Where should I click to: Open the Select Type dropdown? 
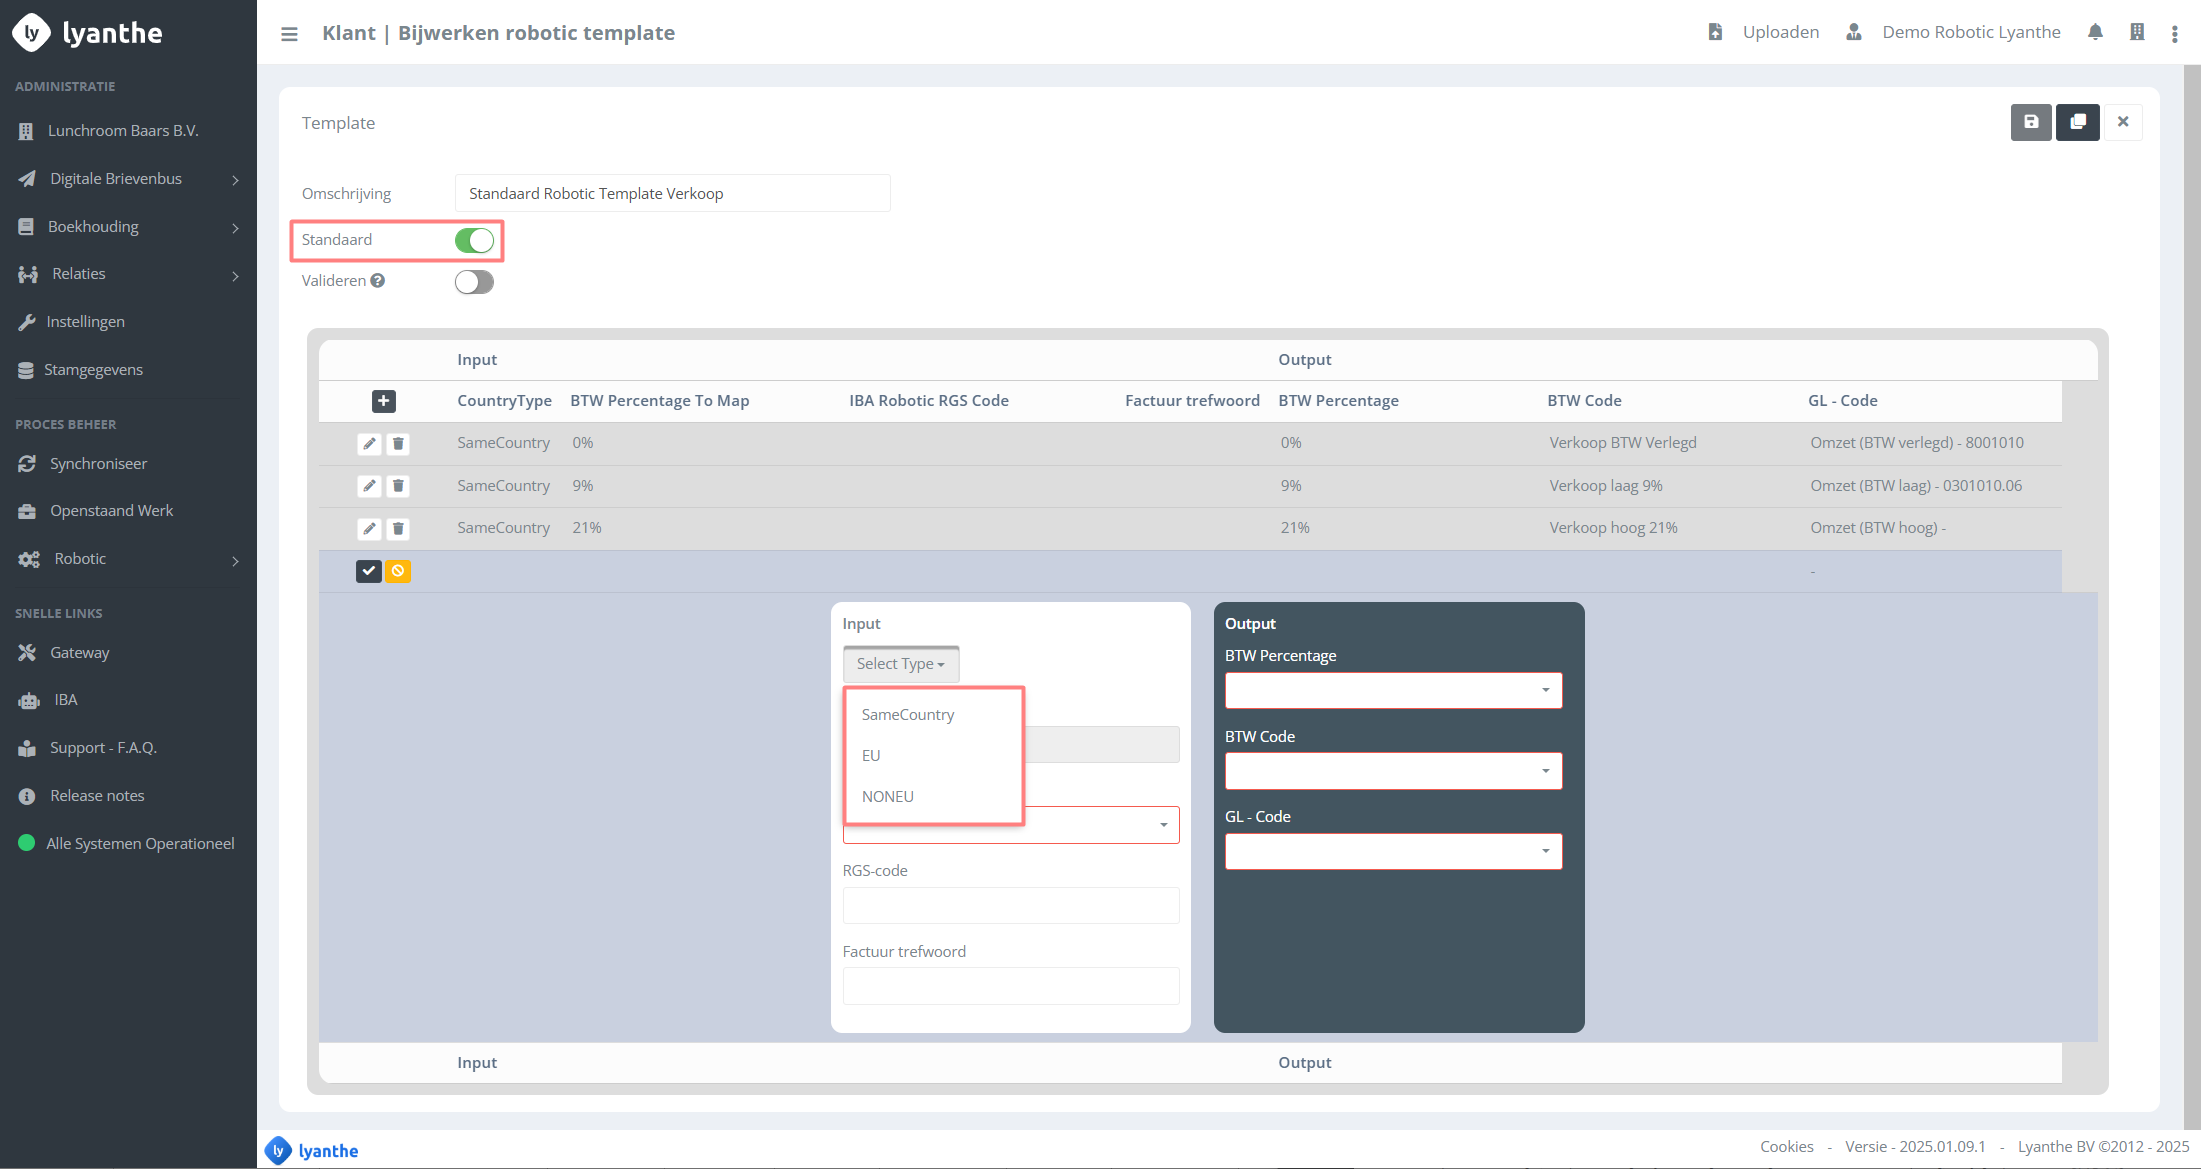click(x=900, y=664)
